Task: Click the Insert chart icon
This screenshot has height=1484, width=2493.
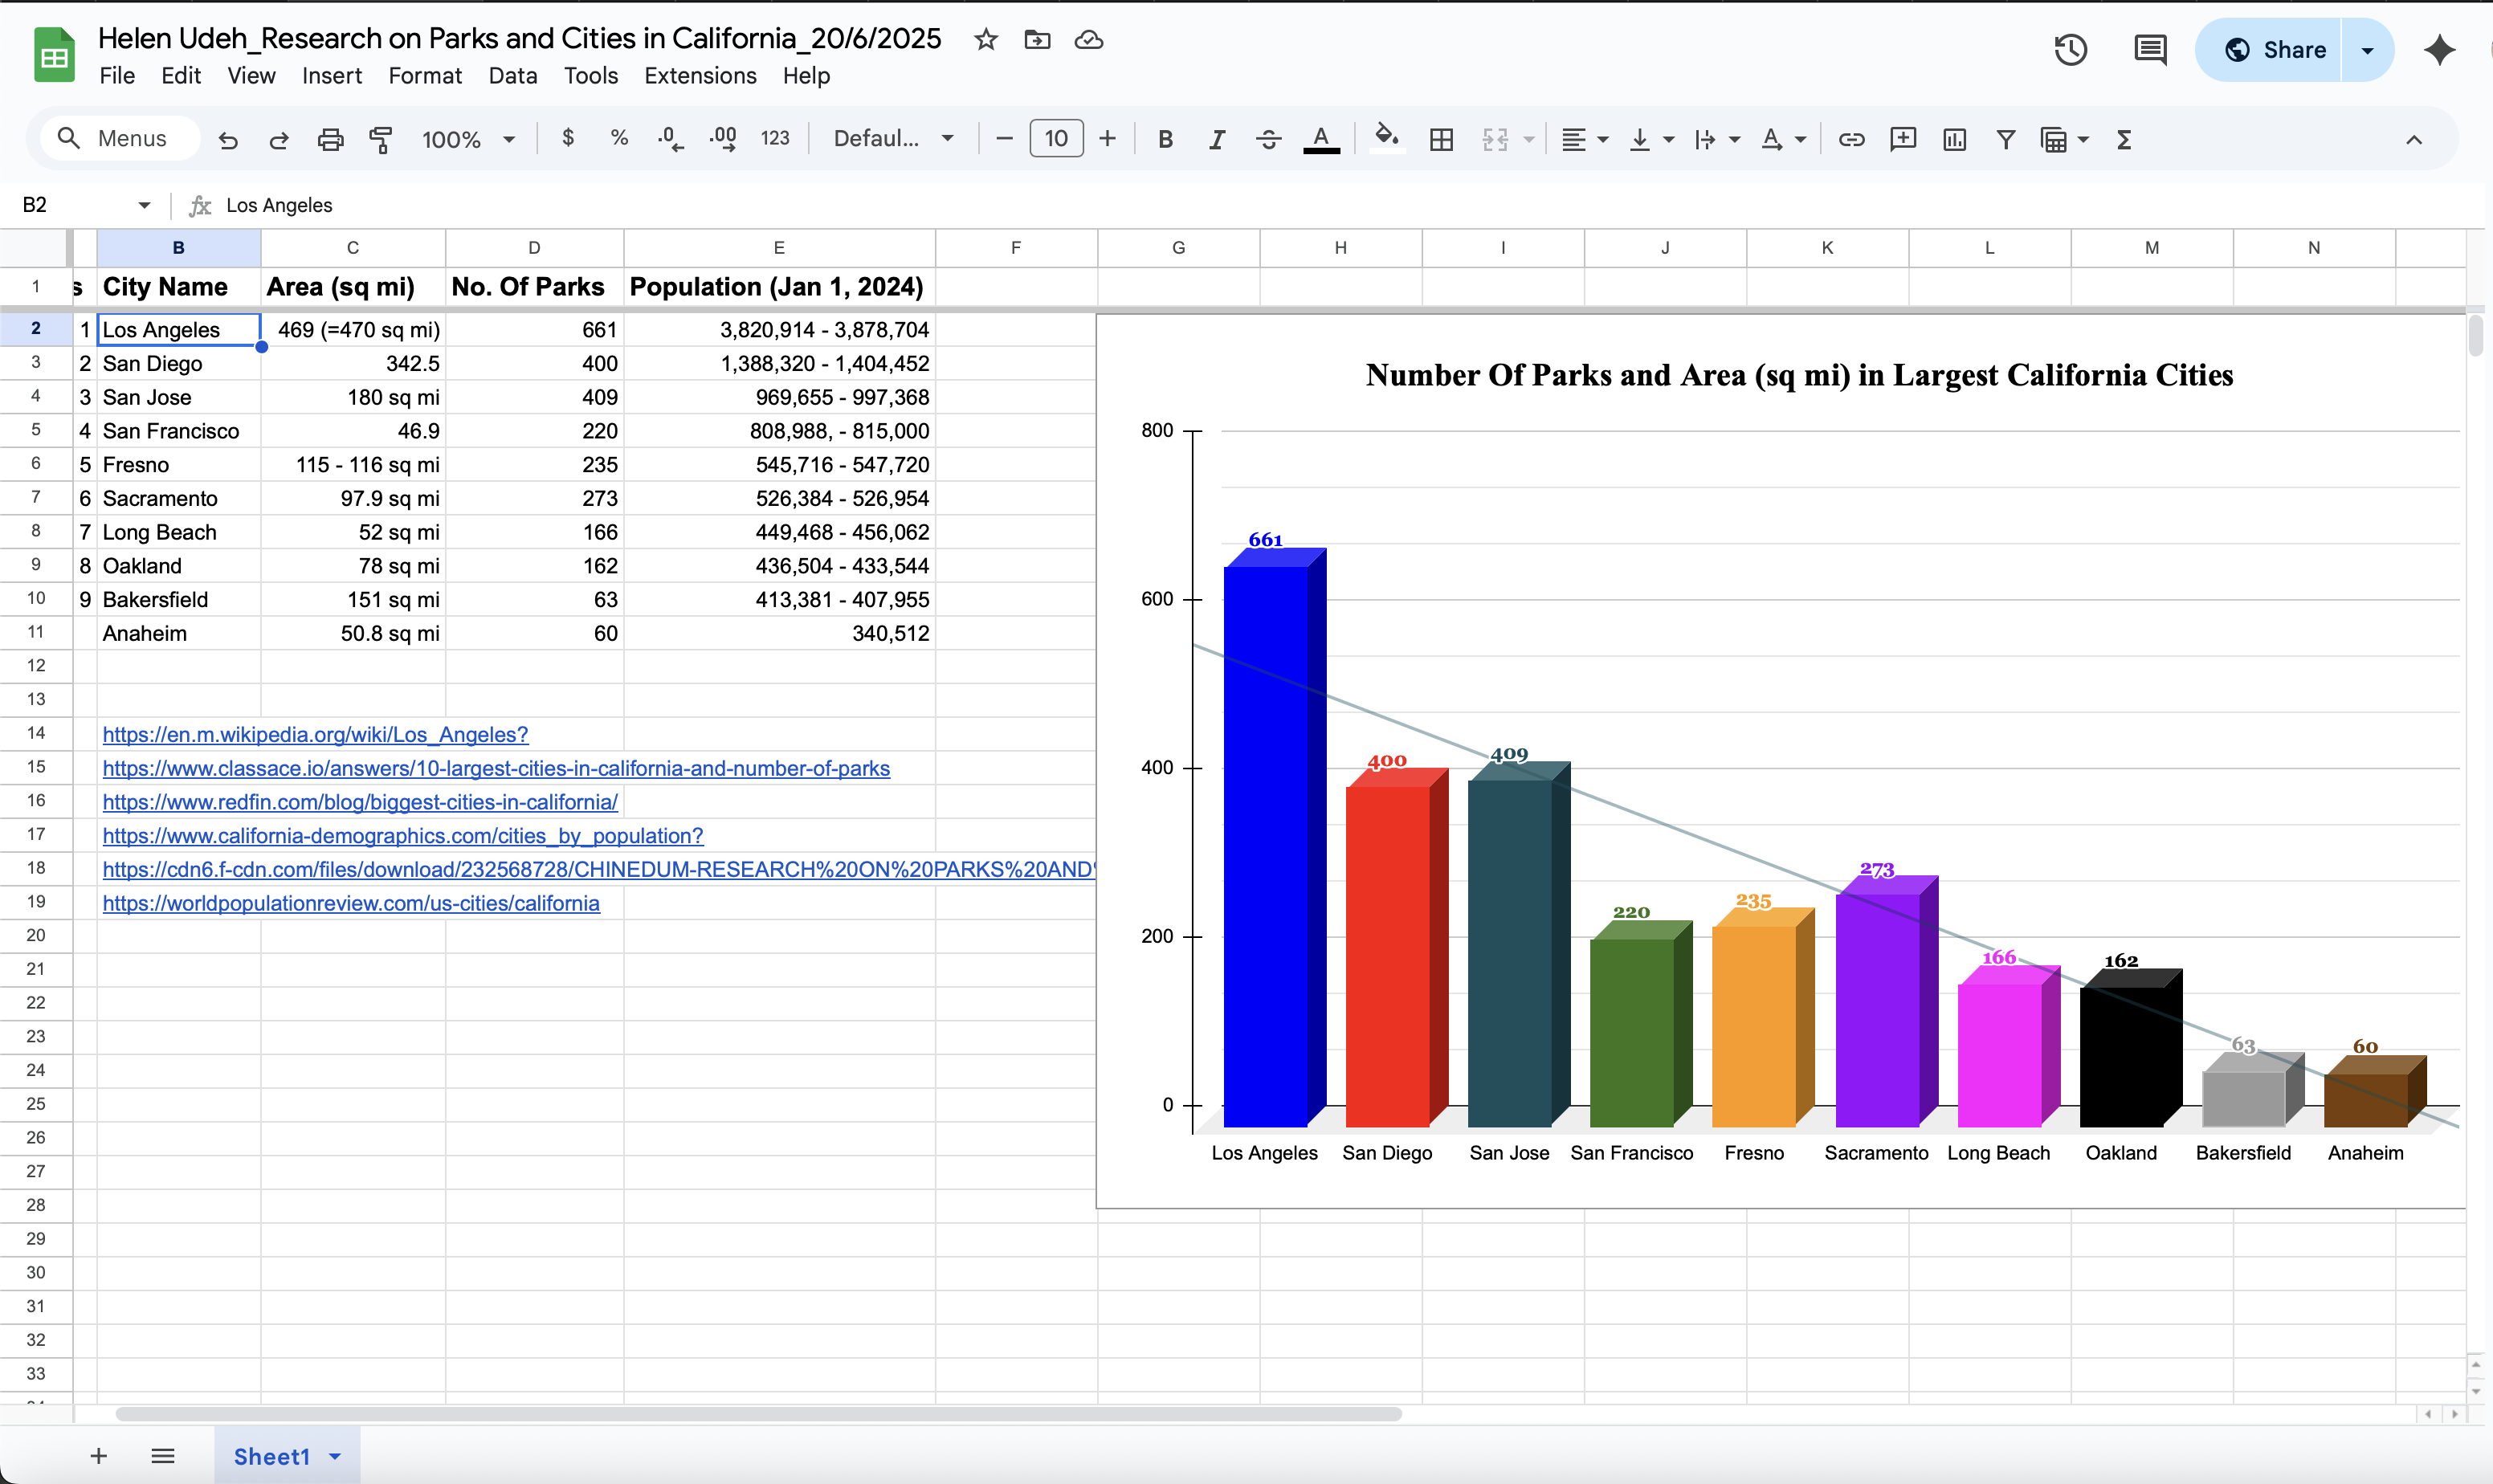Action: pos(1954,139)
